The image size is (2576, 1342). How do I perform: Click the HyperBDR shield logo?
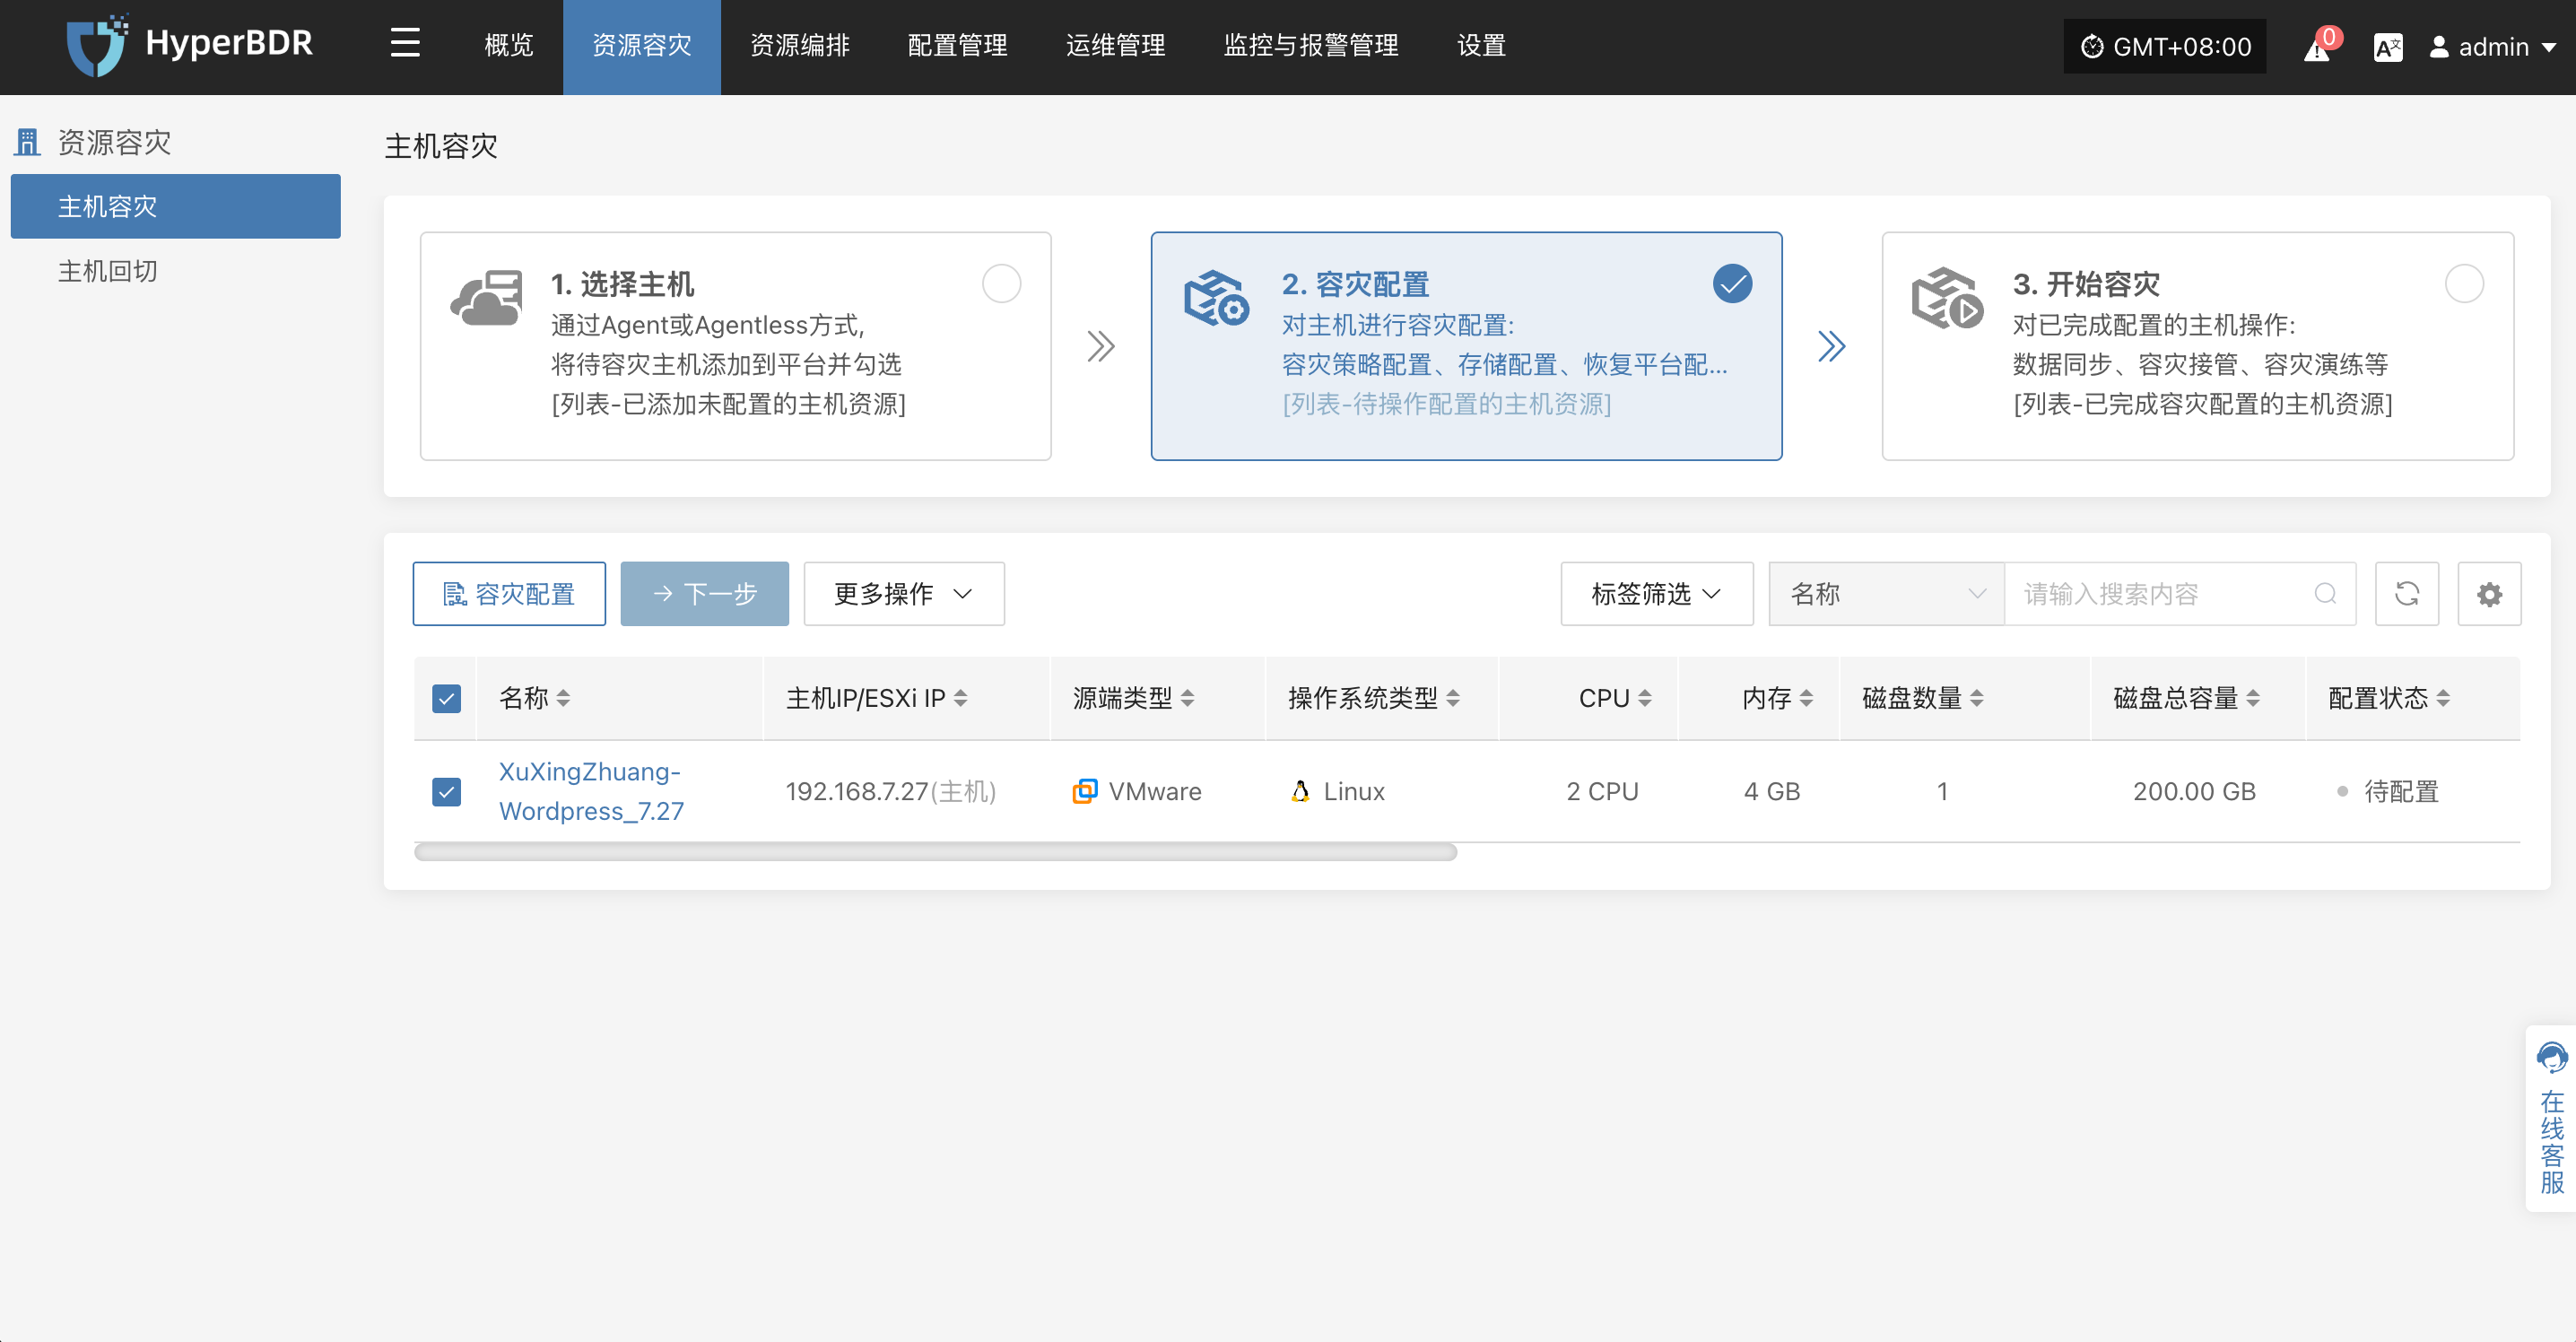pyautogui.click(x=97, y=45)
